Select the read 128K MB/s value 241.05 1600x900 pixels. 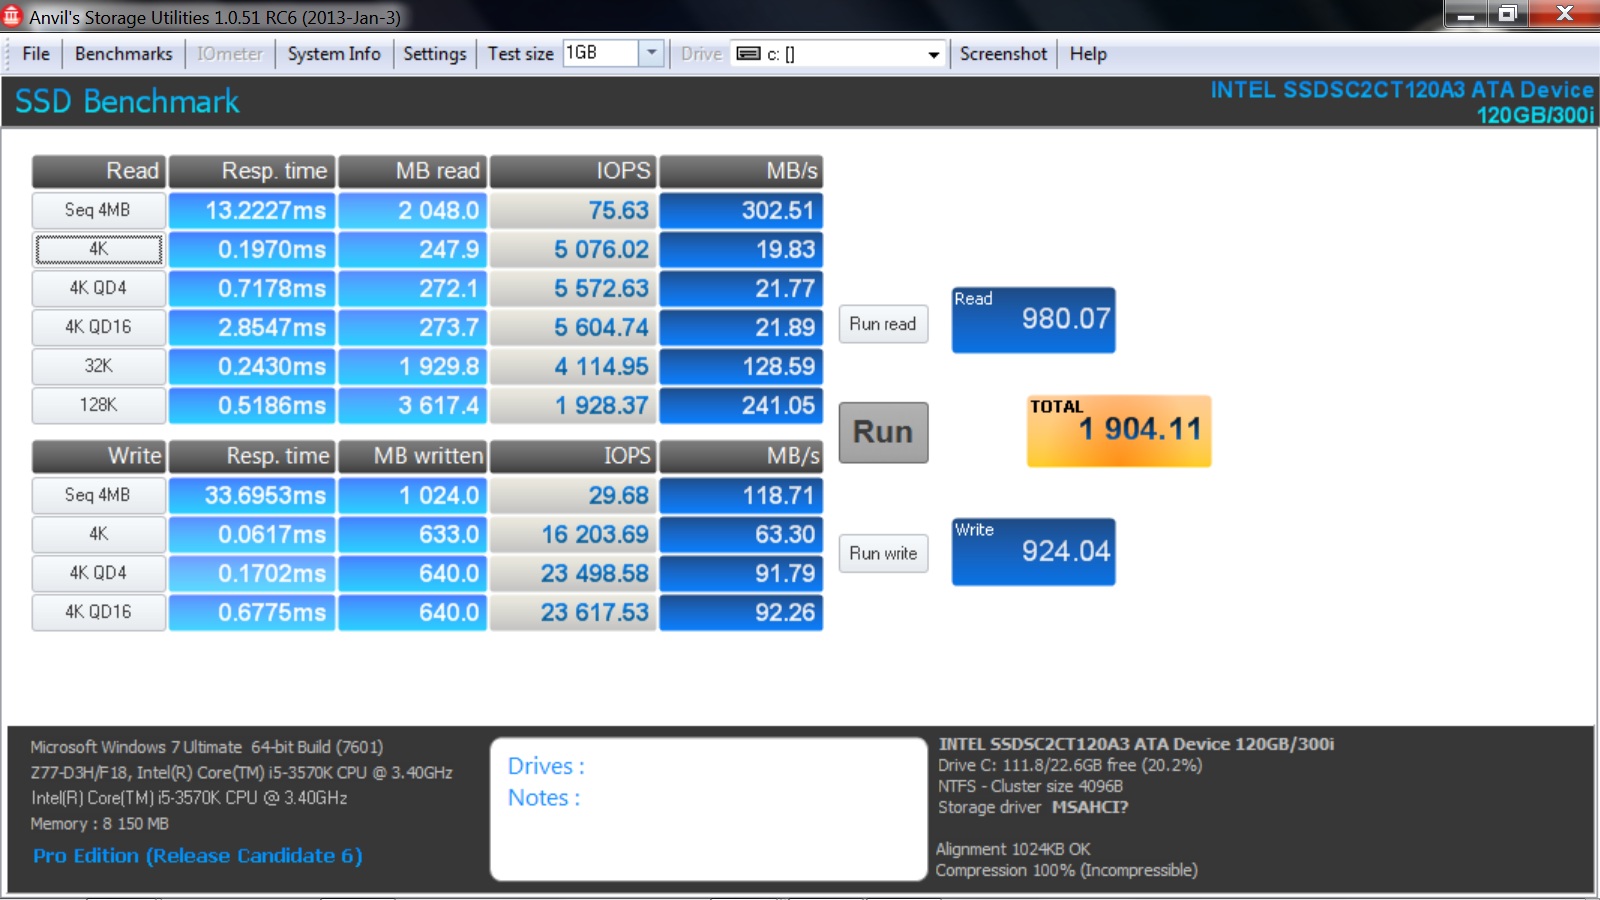point(741,405)
